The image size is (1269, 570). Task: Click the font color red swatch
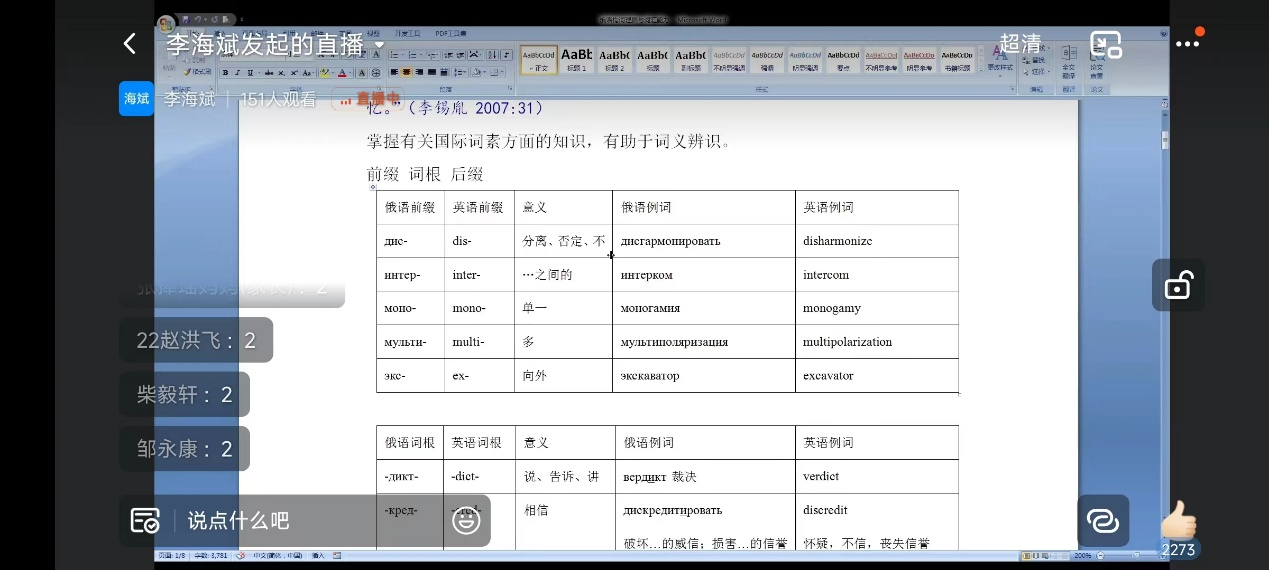[343, 73]
